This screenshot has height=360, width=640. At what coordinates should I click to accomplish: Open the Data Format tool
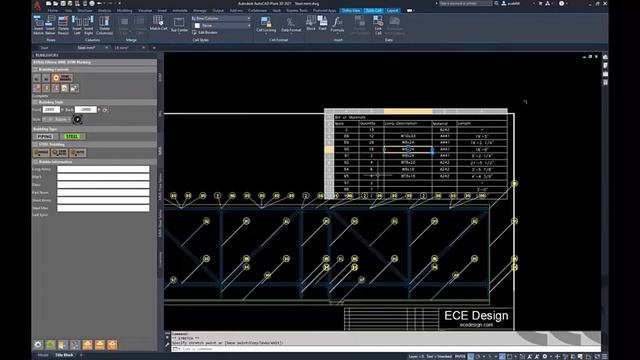point(291,24)
